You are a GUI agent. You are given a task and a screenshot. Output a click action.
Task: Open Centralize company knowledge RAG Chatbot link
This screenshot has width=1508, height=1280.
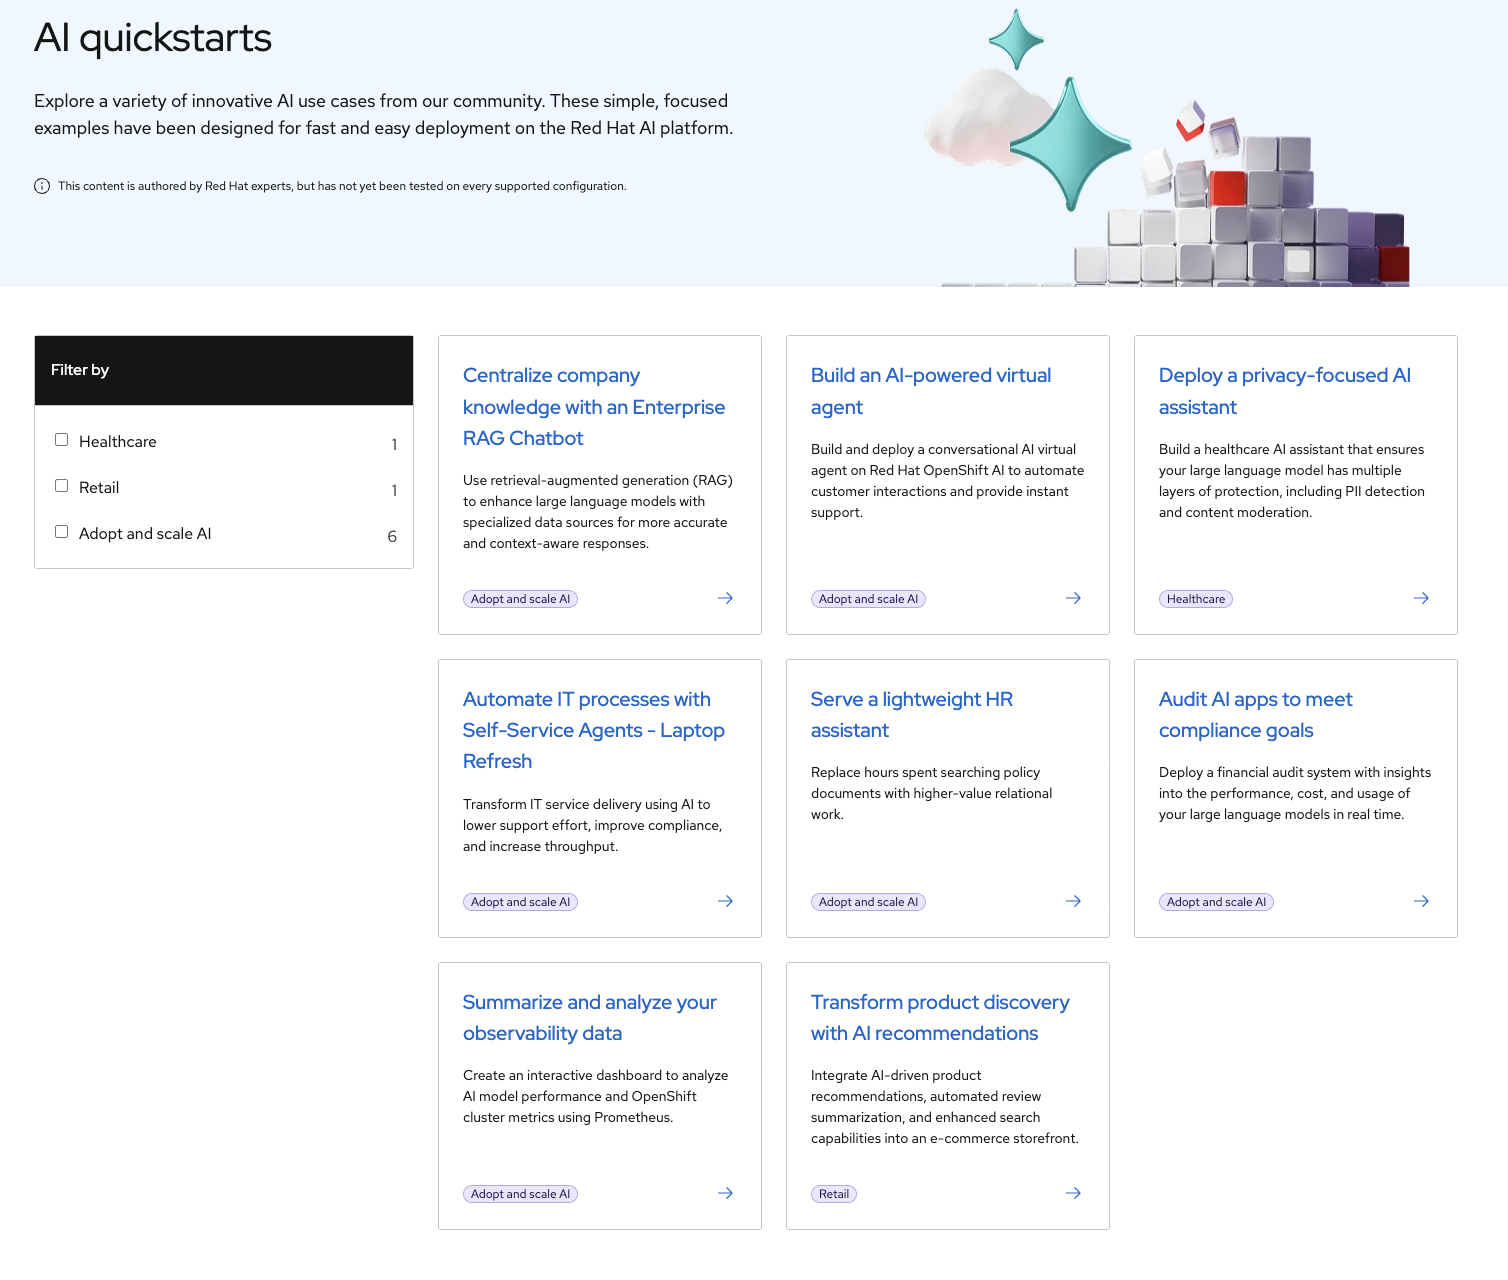(593, 407)
